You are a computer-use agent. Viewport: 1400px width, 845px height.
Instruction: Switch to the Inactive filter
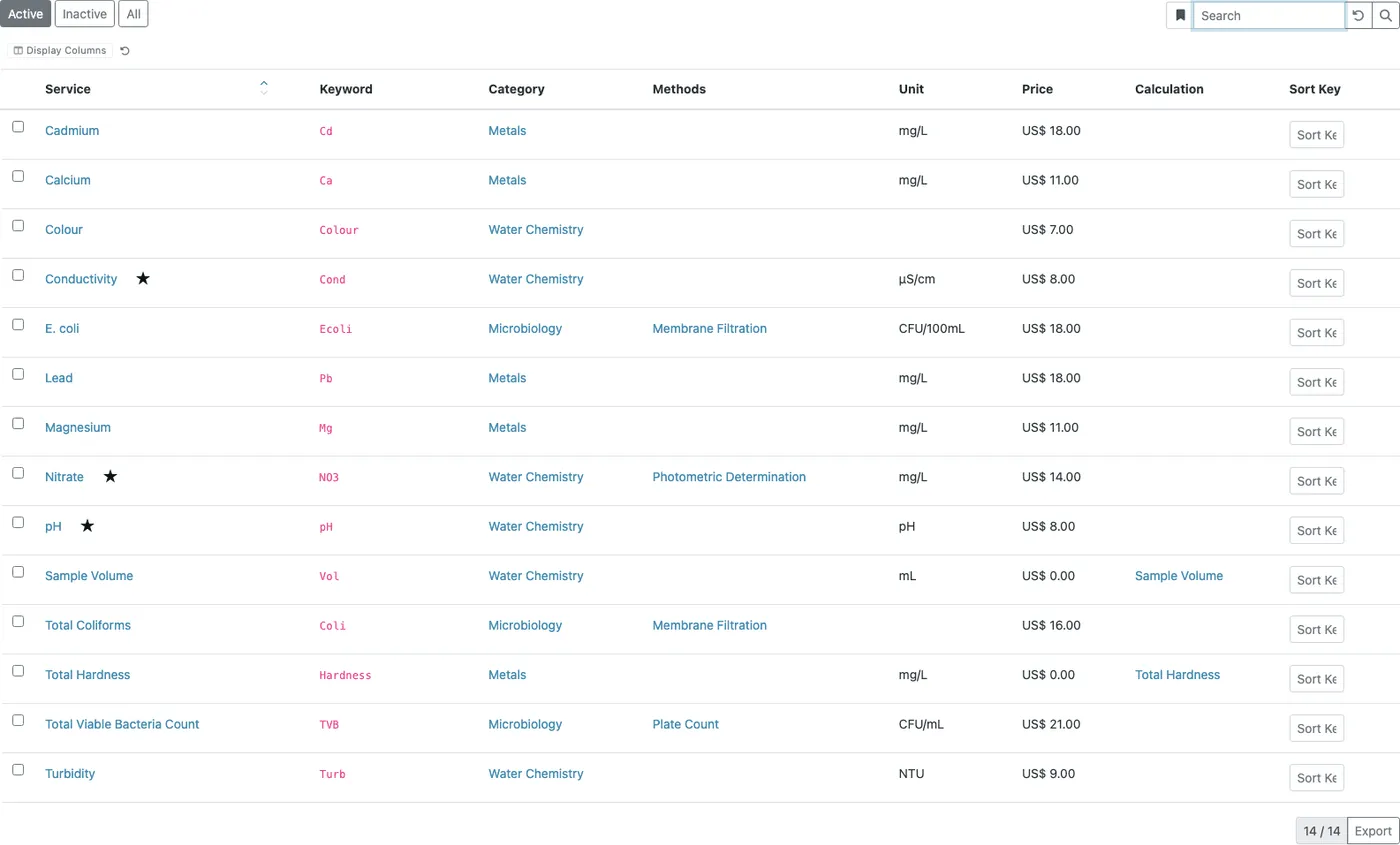[85, 14]
